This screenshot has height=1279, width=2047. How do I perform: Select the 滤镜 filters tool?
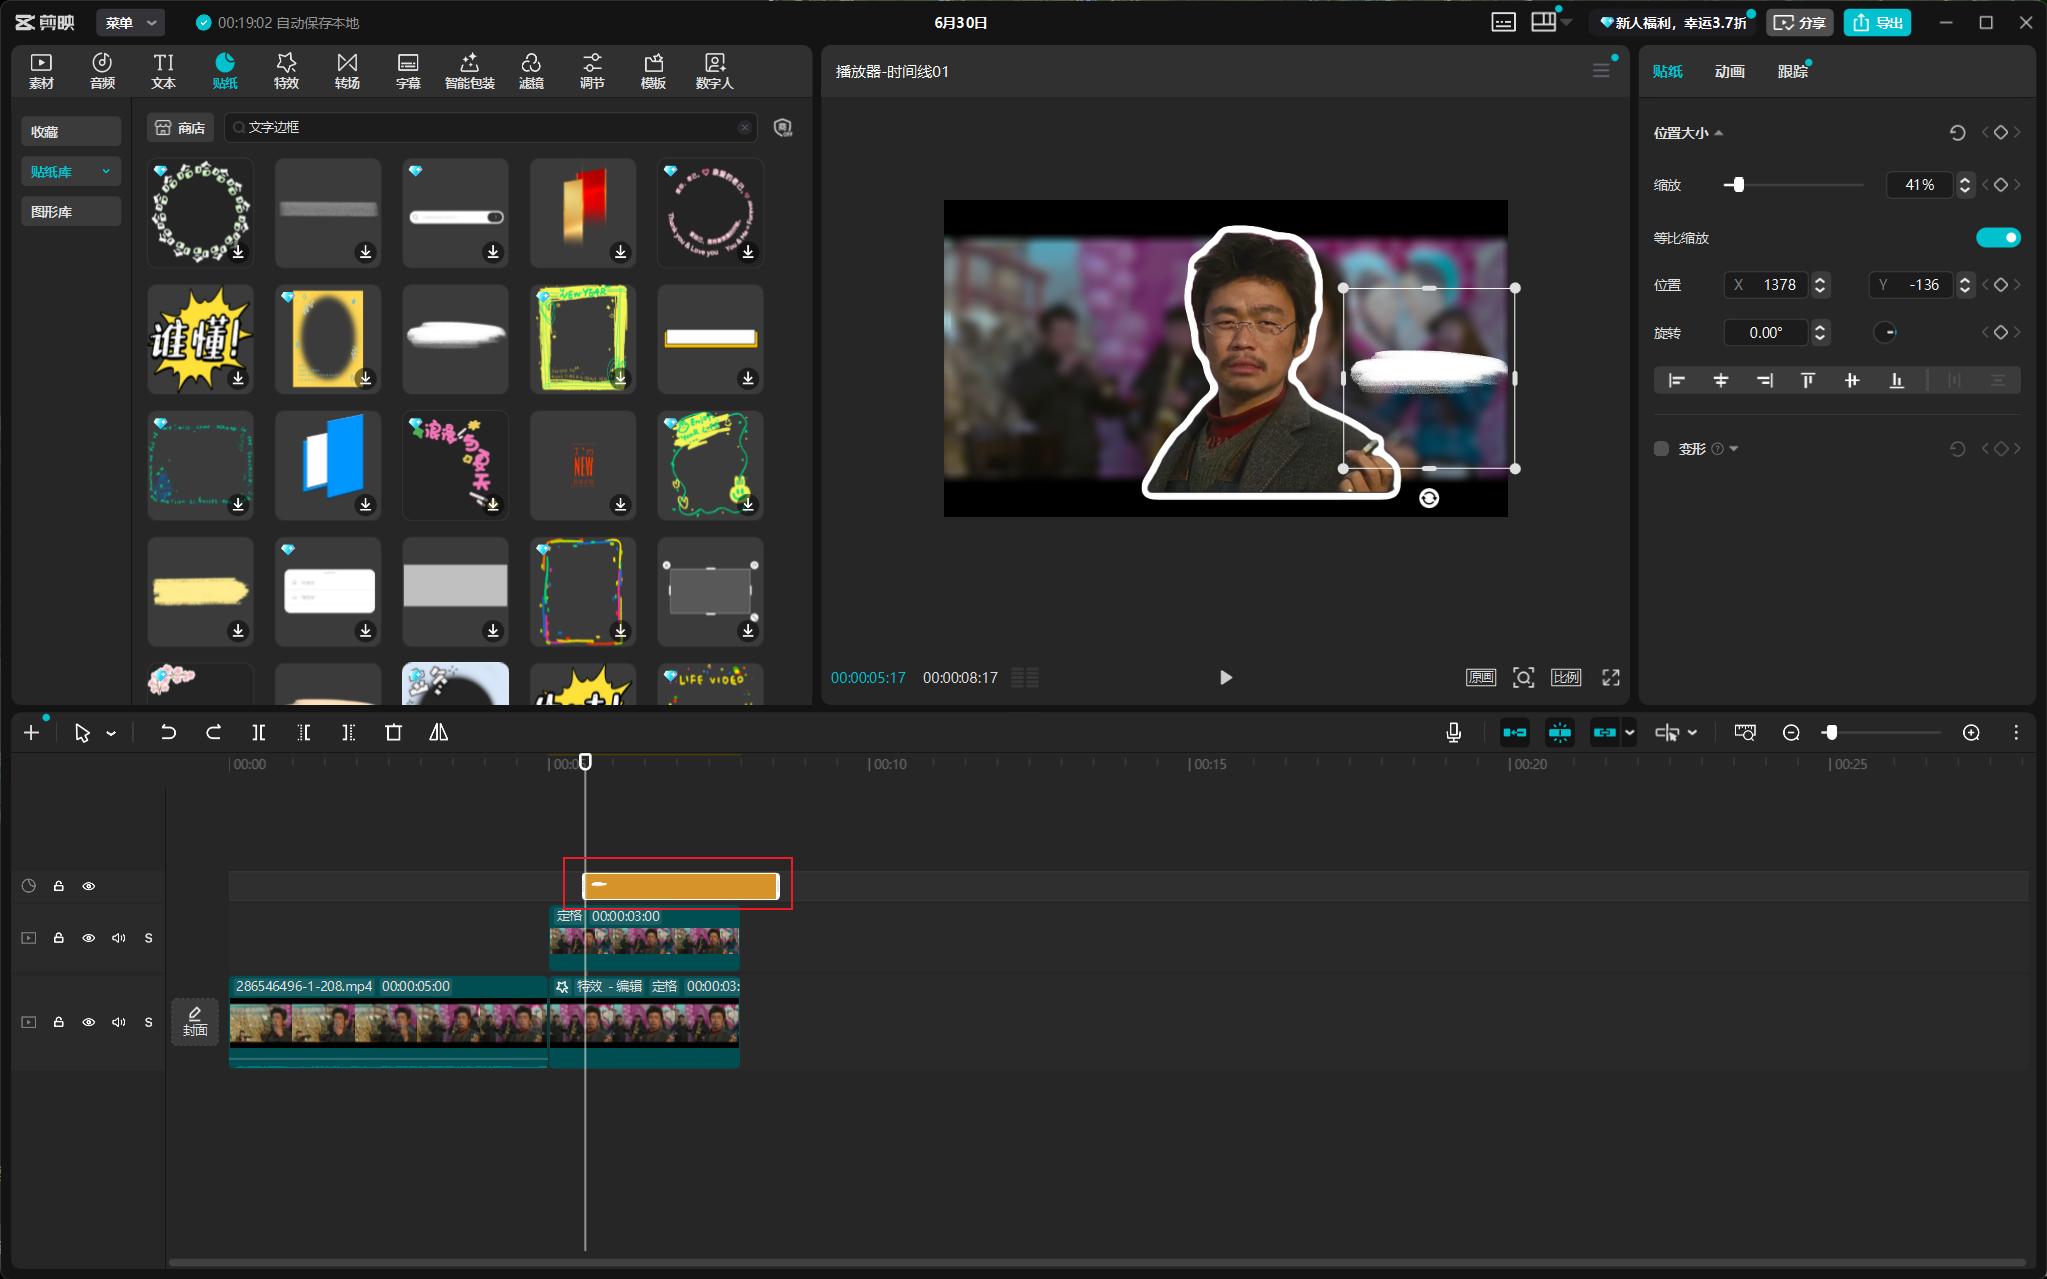click(x=531, y=71)
